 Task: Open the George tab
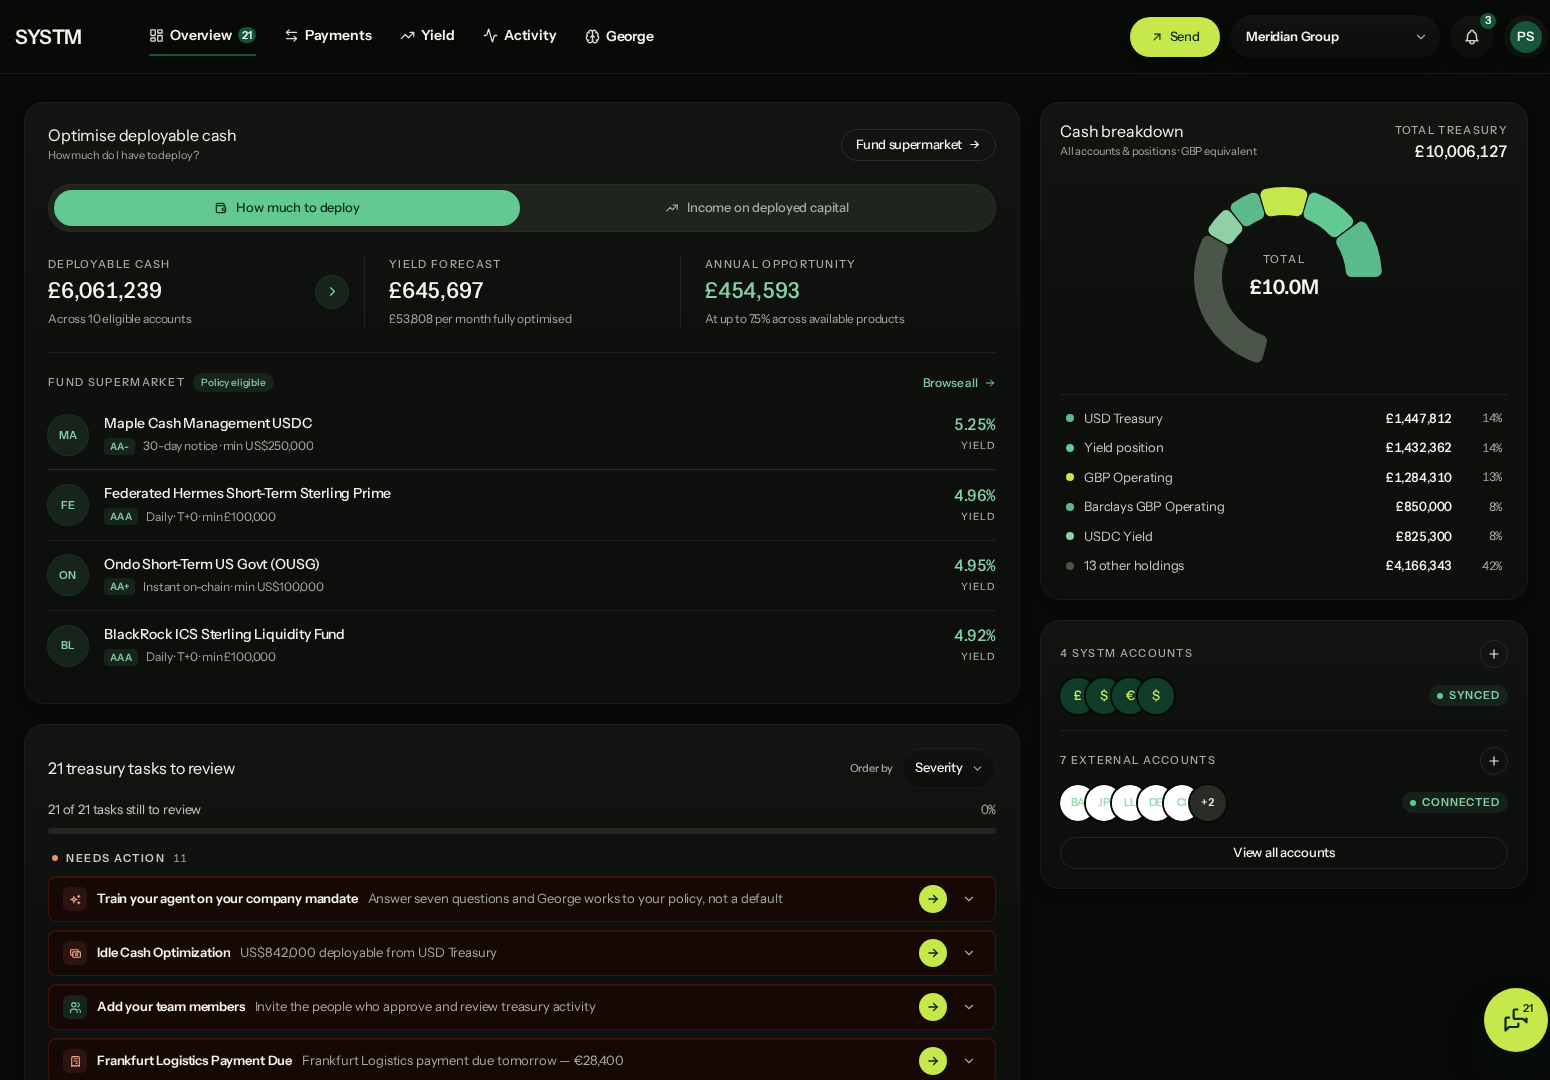click(619, 37)
